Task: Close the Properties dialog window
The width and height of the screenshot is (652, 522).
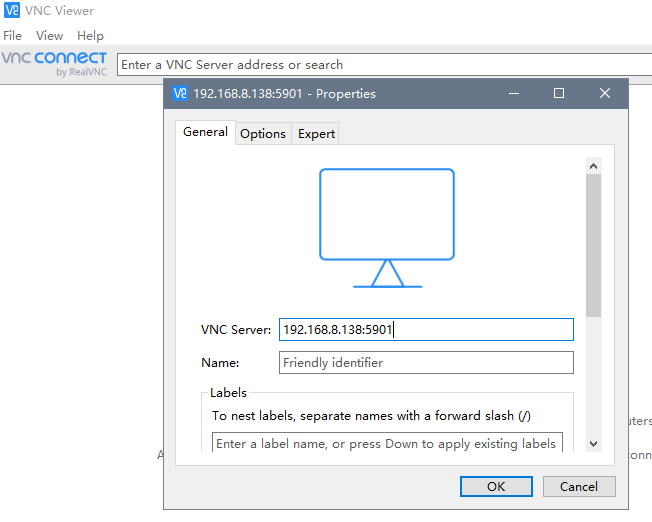Action: 605,93
